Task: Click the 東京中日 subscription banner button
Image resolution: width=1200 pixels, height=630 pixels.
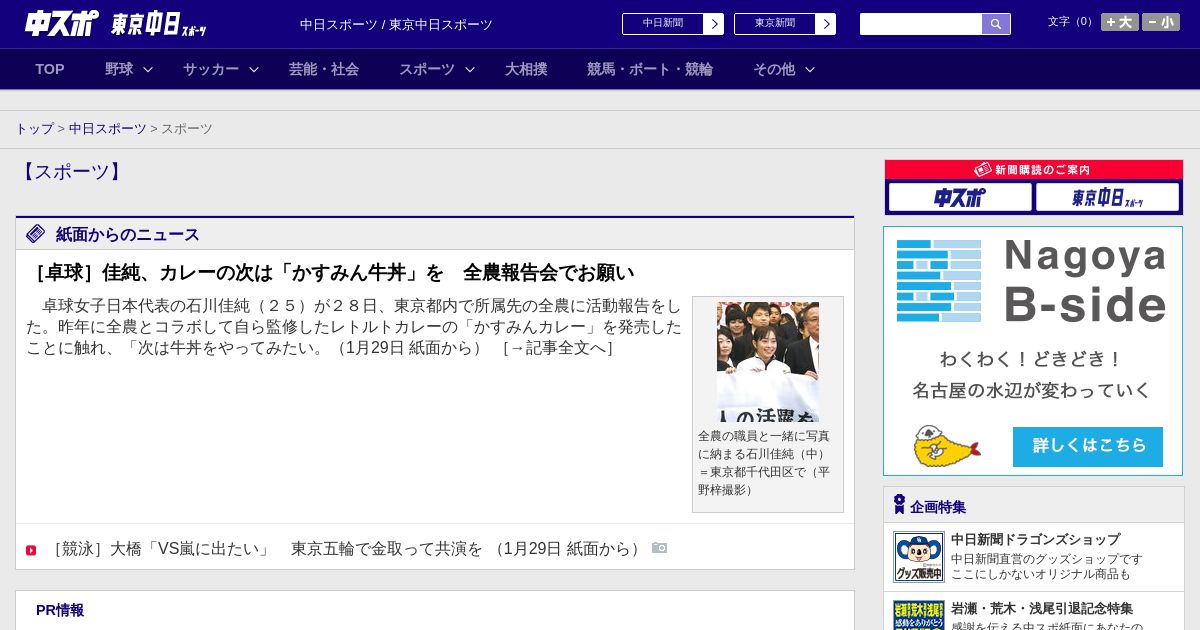Action: (1107, 197)
